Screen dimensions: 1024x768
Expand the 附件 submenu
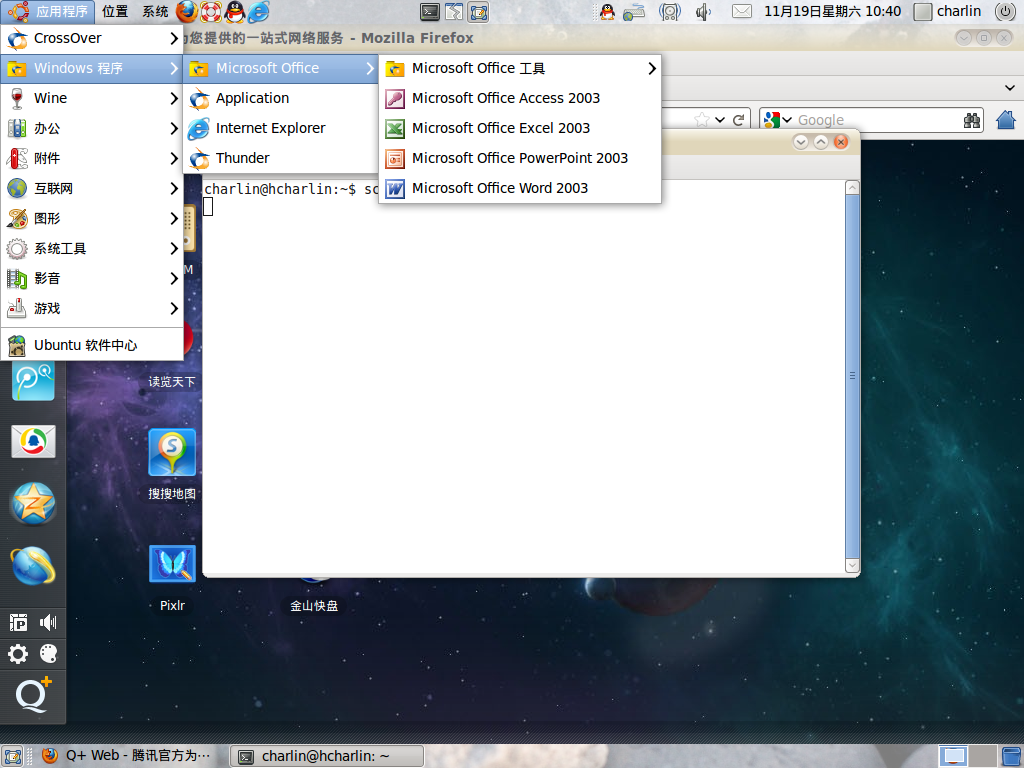(x=91, y=158)
